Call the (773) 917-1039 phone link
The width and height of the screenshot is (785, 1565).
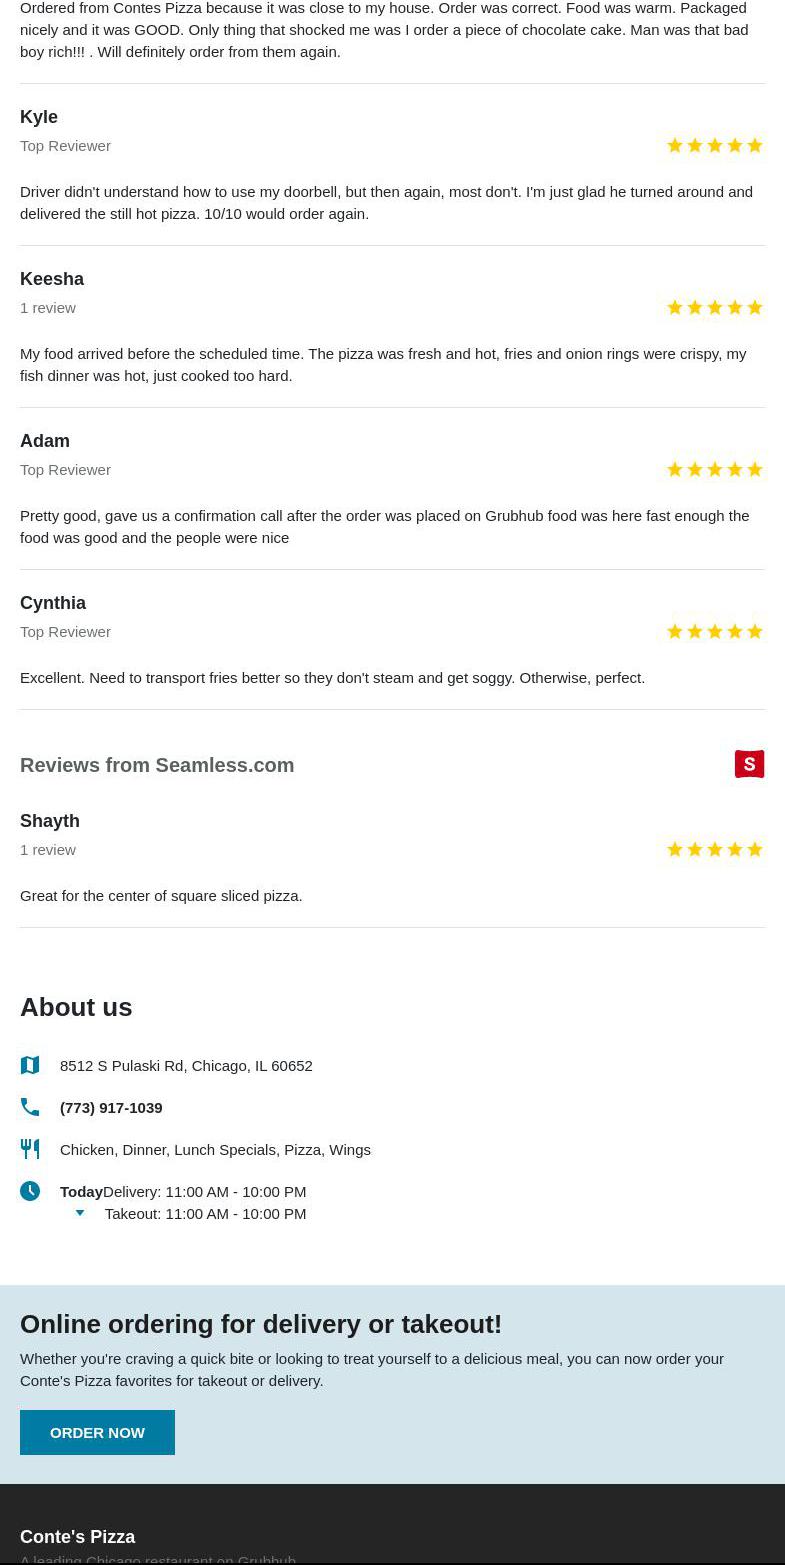[x=111, y=1107]
